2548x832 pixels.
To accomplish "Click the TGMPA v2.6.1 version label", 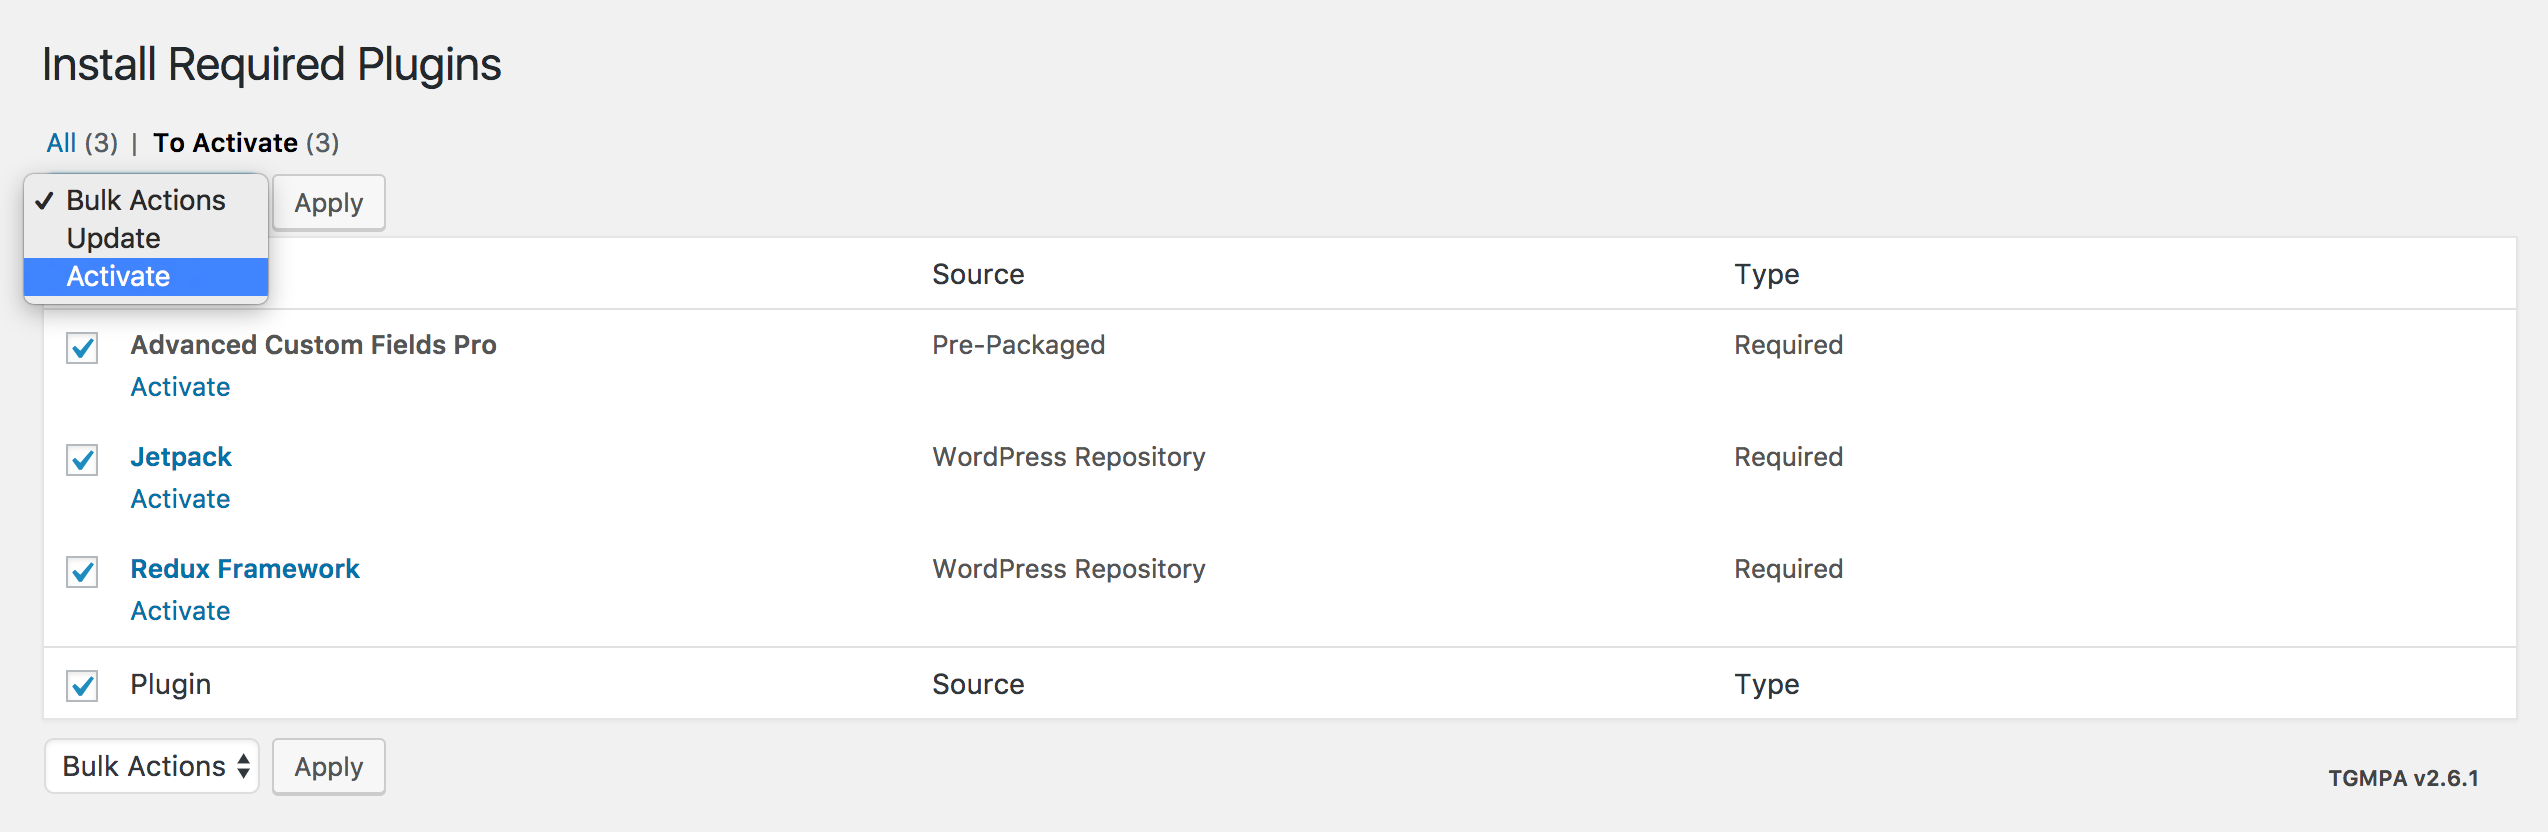I will 2404,778.
